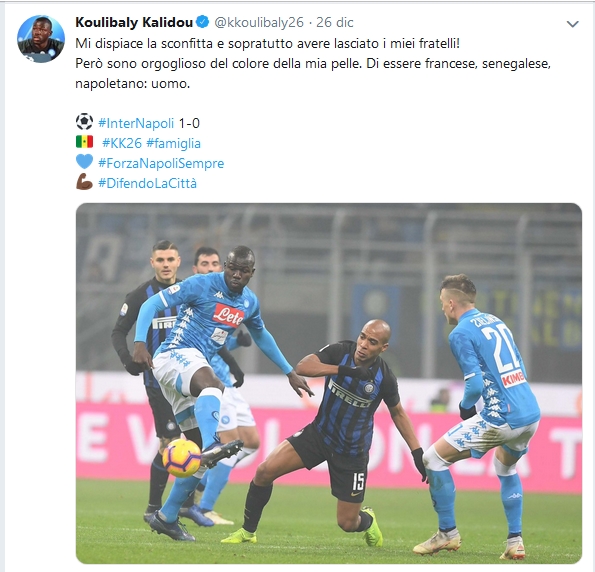Open the #KK26 hashtag
The image size is (595, 572).
122,143
